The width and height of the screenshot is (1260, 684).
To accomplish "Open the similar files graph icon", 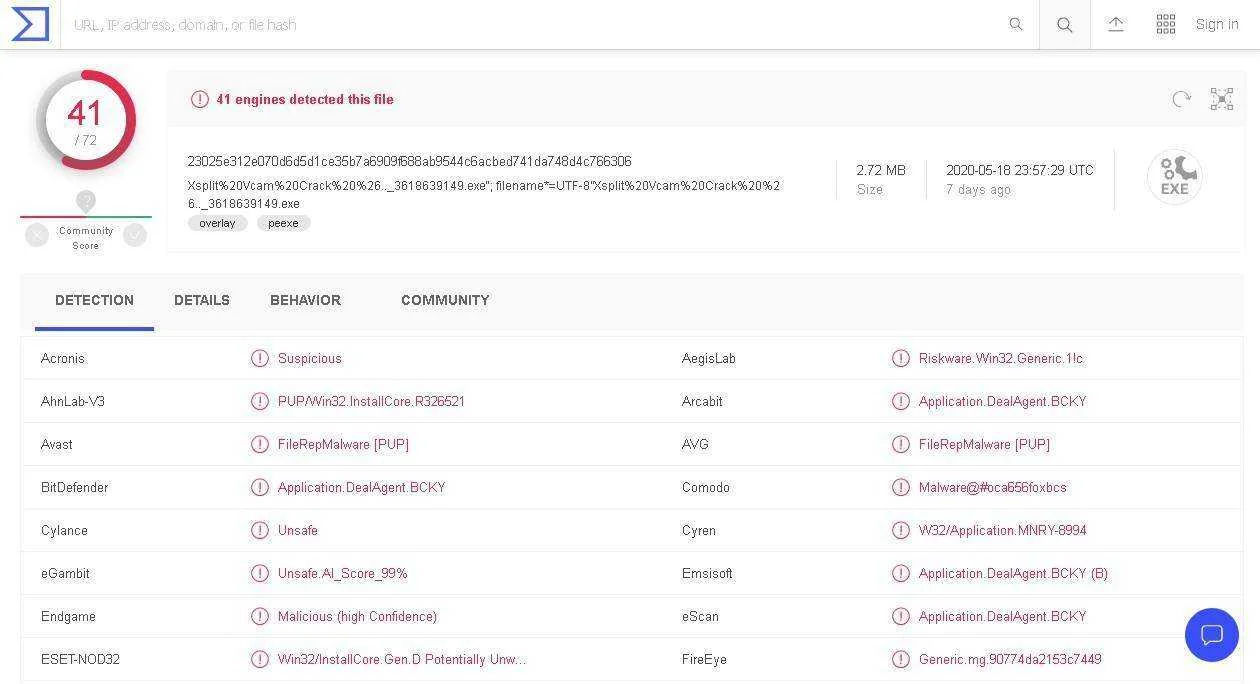I will 1222,99.
